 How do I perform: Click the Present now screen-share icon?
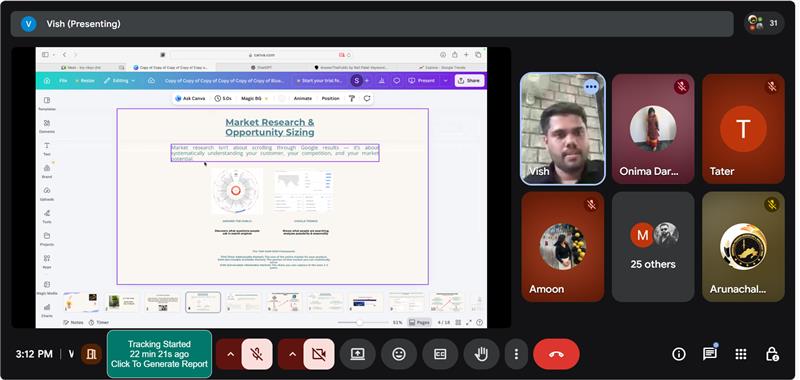358,354
